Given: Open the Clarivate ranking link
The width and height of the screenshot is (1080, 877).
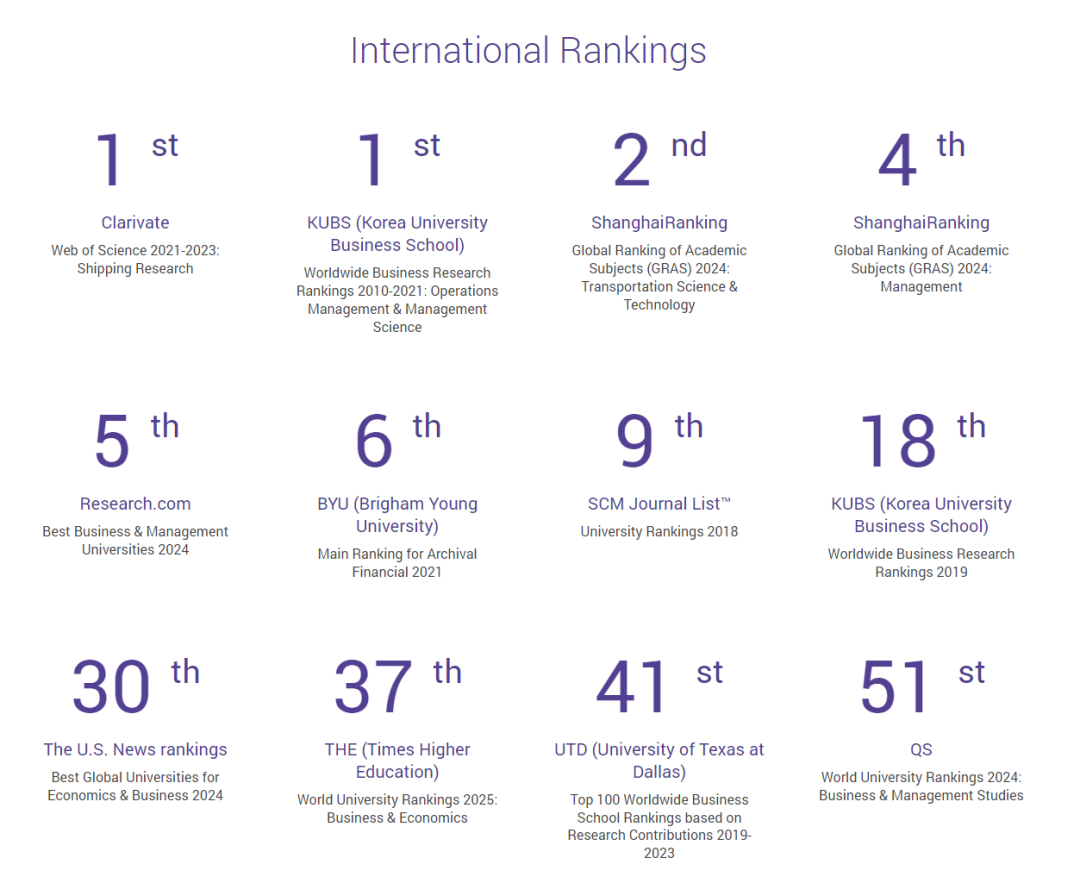Looking at the screenshot, I should tap(135, 223).
